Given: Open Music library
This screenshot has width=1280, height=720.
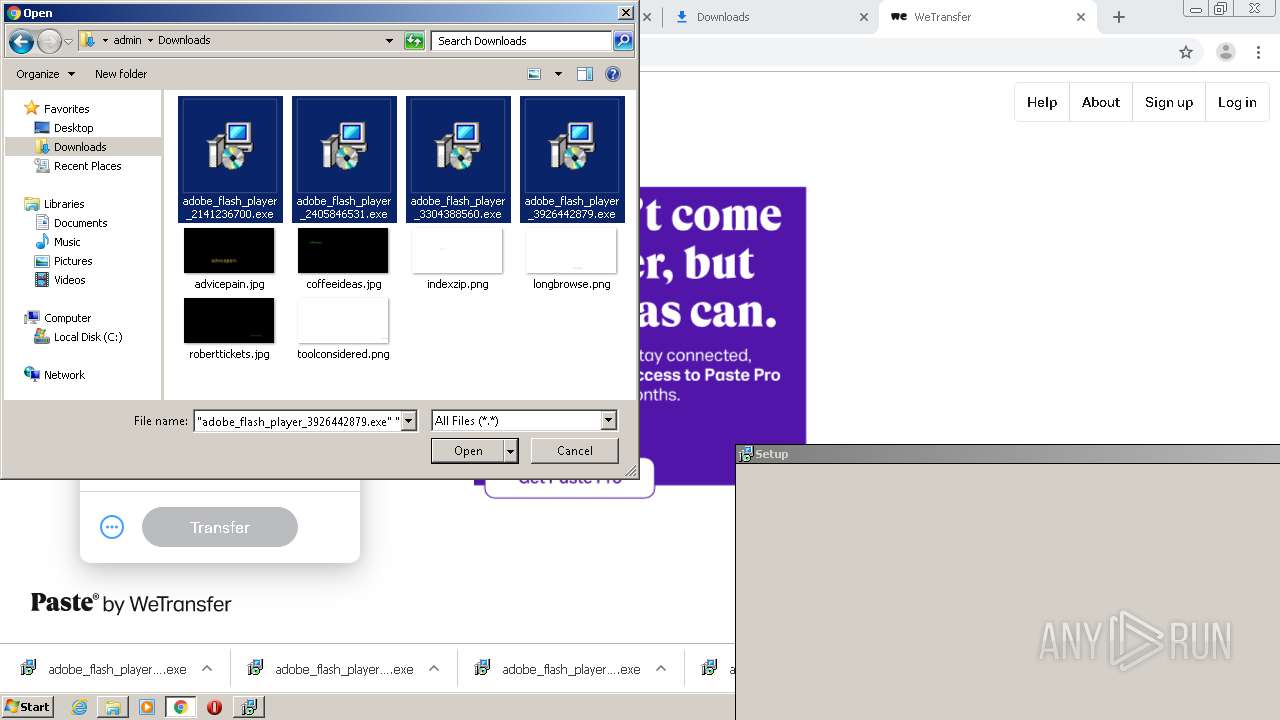Looking at the screenshot, I should click(x=67, y=242).
